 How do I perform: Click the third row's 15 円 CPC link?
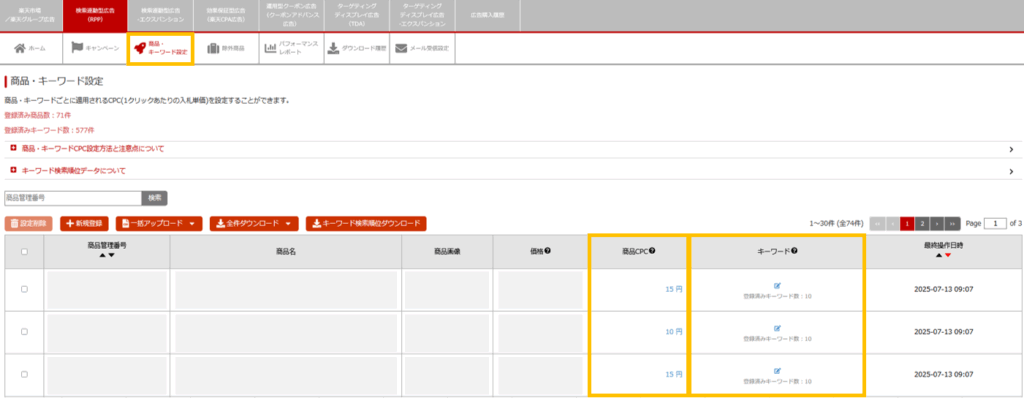tap(674, 374)
